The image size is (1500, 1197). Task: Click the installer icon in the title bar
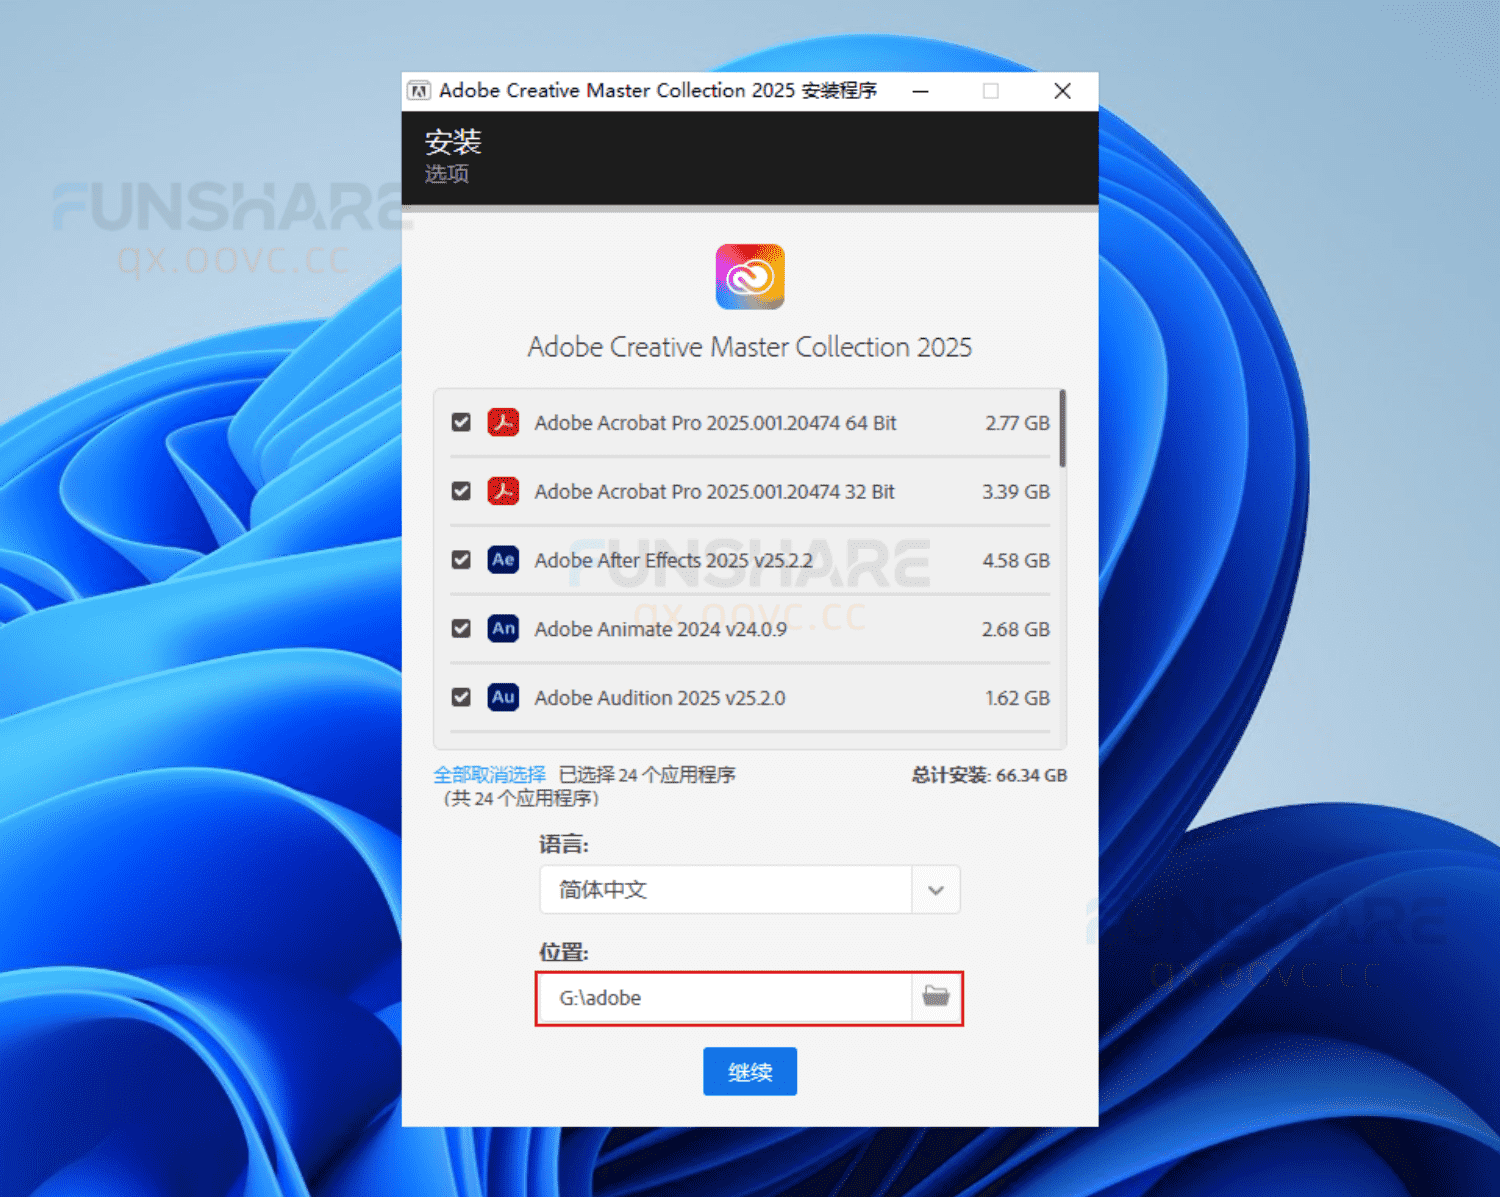click(420, 90)
